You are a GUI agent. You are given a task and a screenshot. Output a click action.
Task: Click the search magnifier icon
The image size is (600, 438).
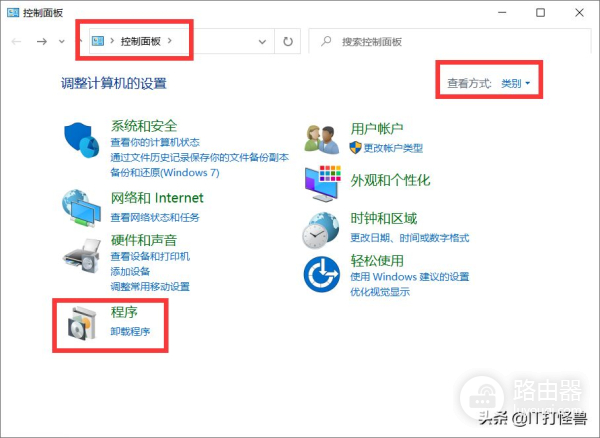[x=326, y=41]
